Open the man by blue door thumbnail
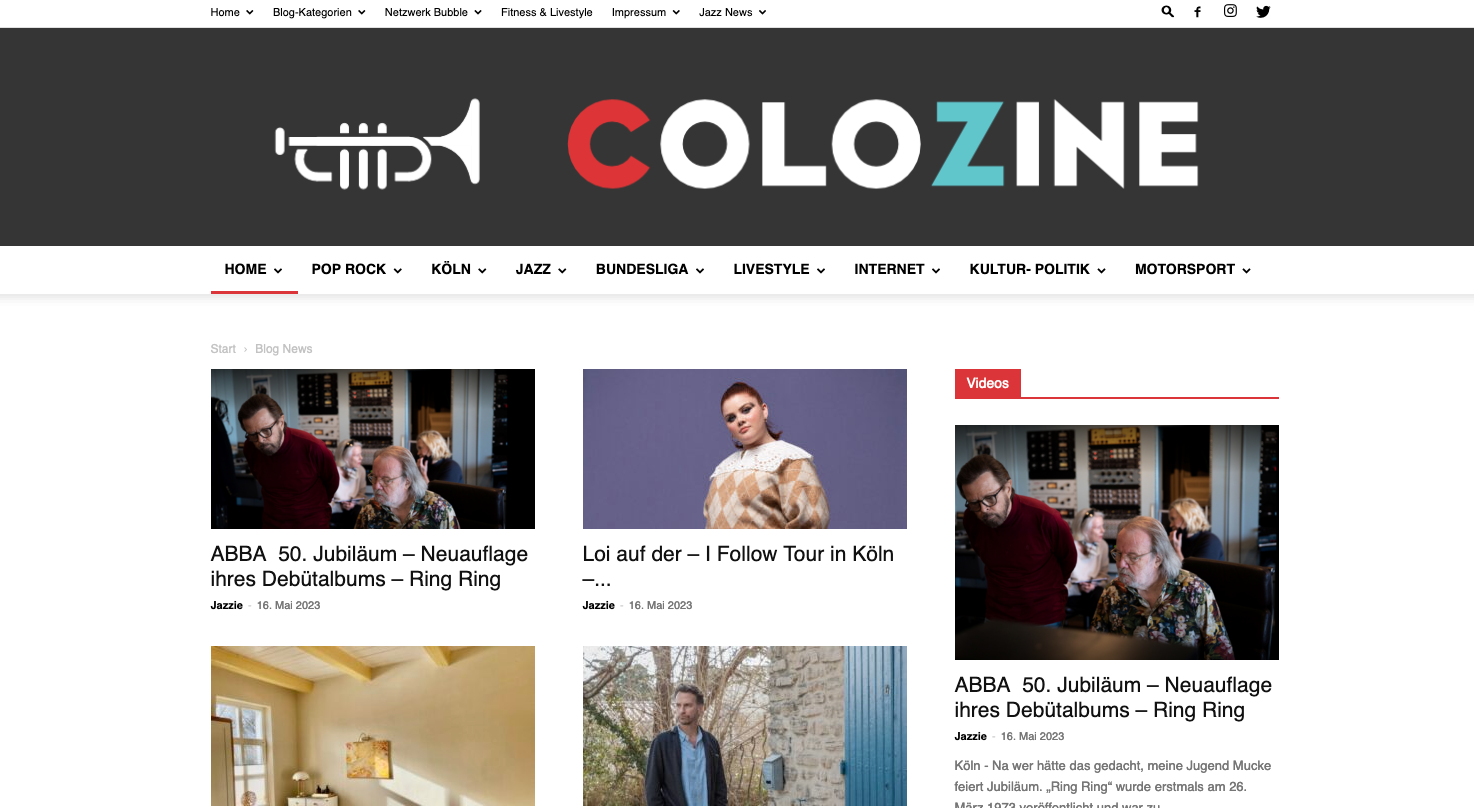This screenshot has width=1474, height=808. pos(745,726)
